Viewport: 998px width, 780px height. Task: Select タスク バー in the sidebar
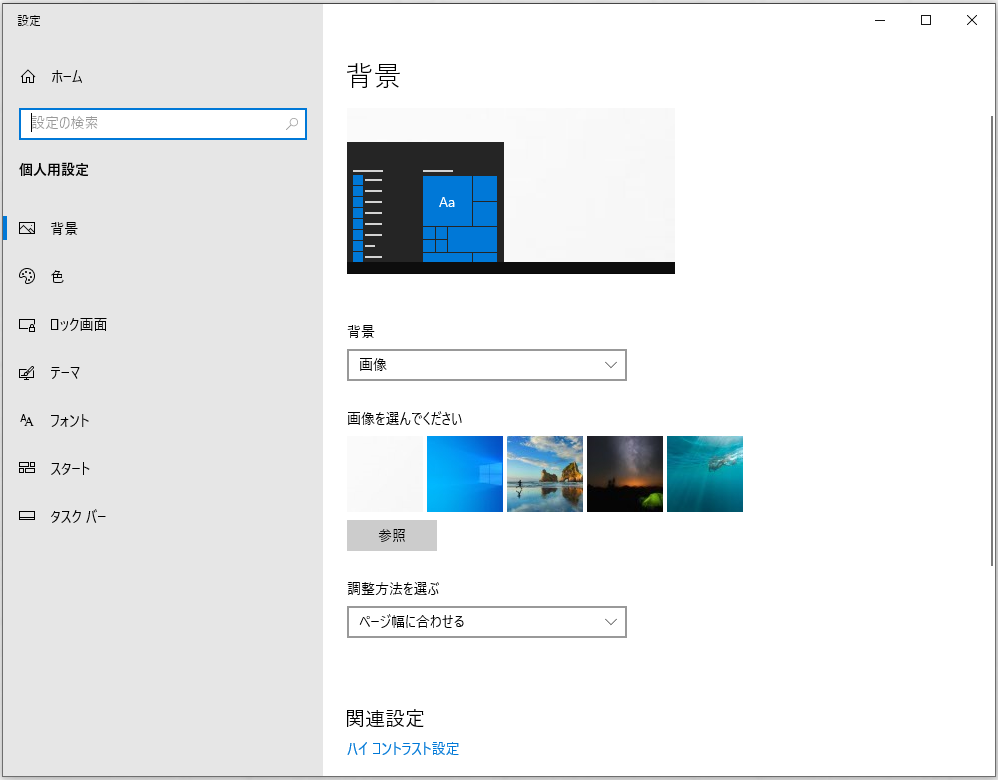click(162, 516)
